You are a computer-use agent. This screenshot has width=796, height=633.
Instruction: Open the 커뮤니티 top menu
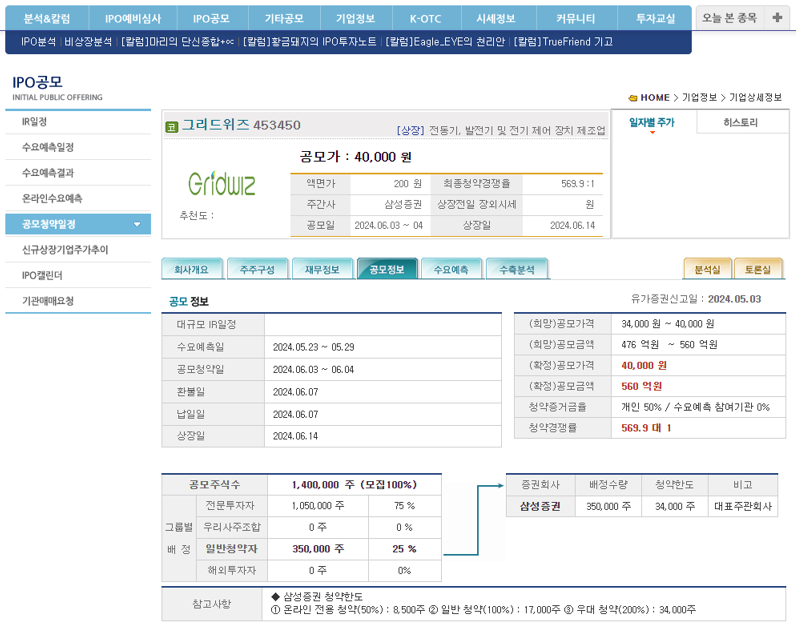tap(576, 19)
